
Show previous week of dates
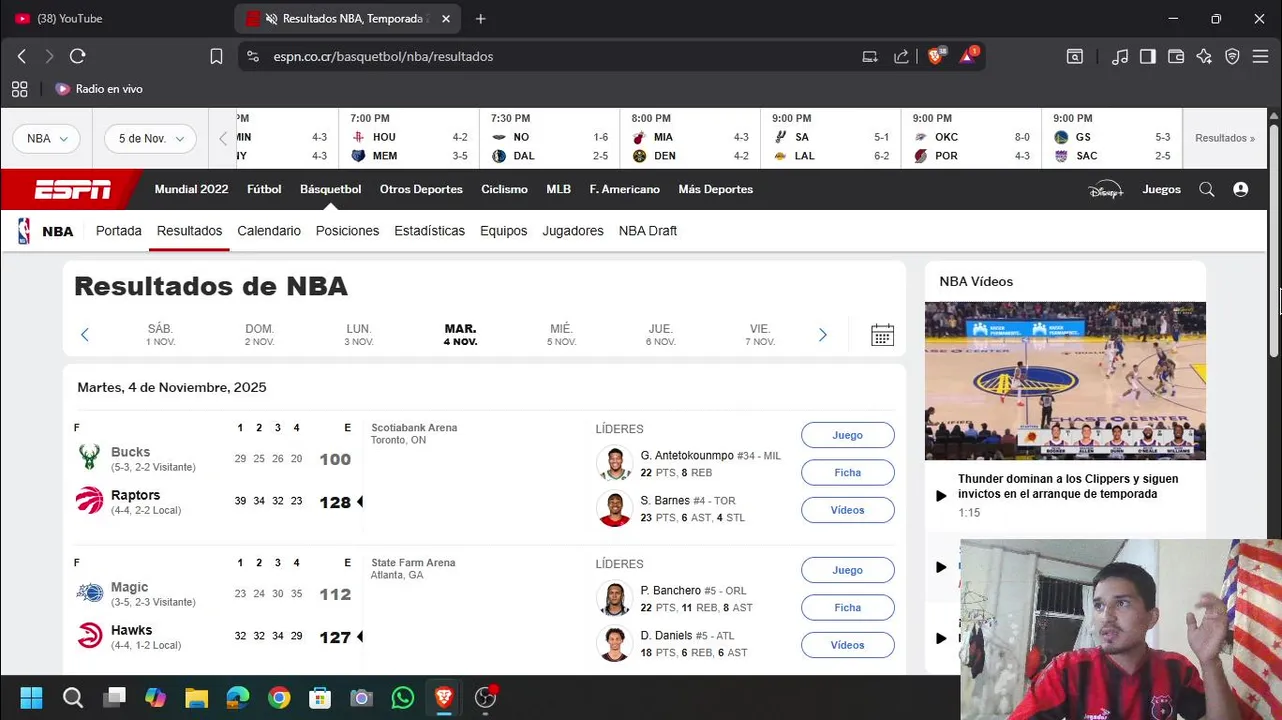click(85, 335)
